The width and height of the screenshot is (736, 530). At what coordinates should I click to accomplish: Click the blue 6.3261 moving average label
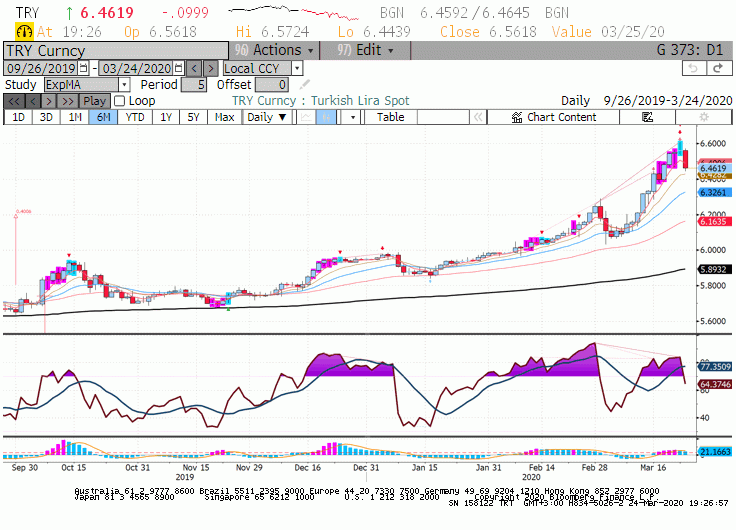click(714, 192)
